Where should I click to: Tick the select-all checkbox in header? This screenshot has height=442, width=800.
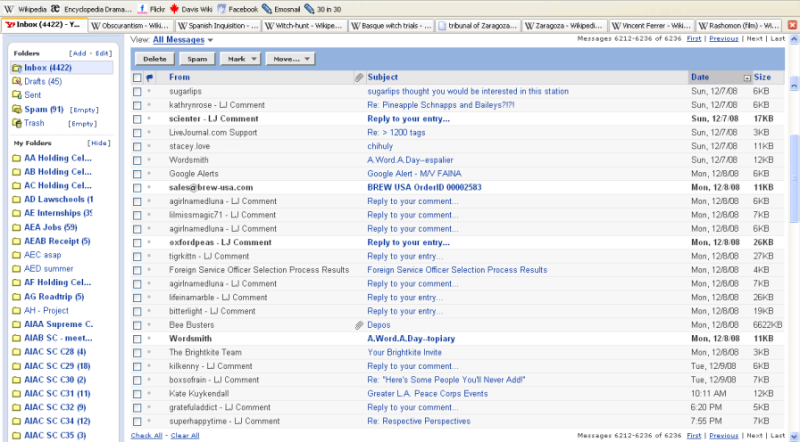click(137, 78)
